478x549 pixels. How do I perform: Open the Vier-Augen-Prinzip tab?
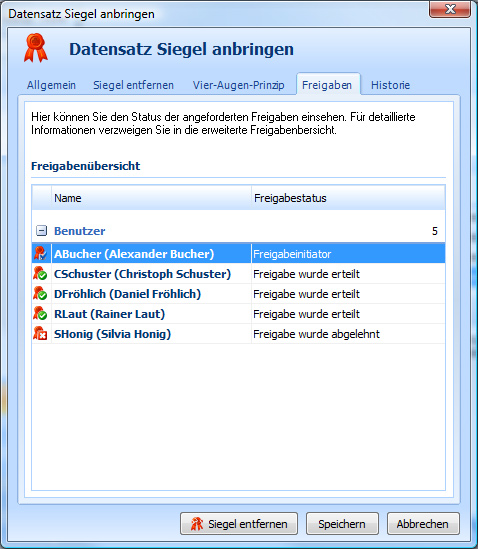coord(238,85)
